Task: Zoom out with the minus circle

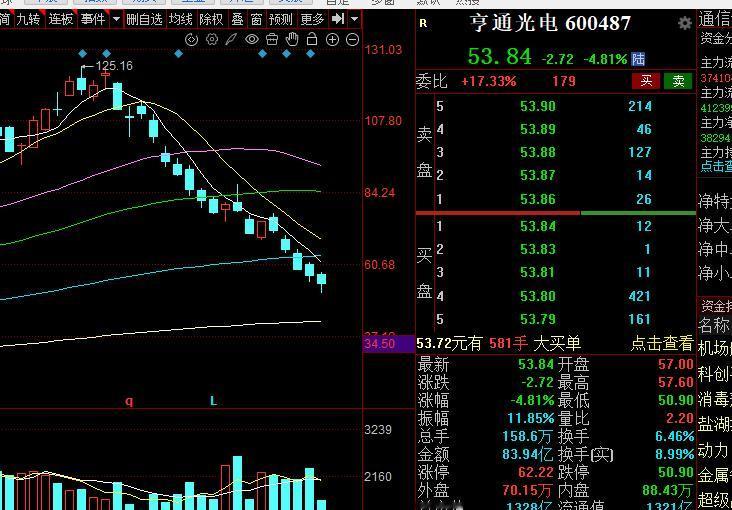Action: 352,40
